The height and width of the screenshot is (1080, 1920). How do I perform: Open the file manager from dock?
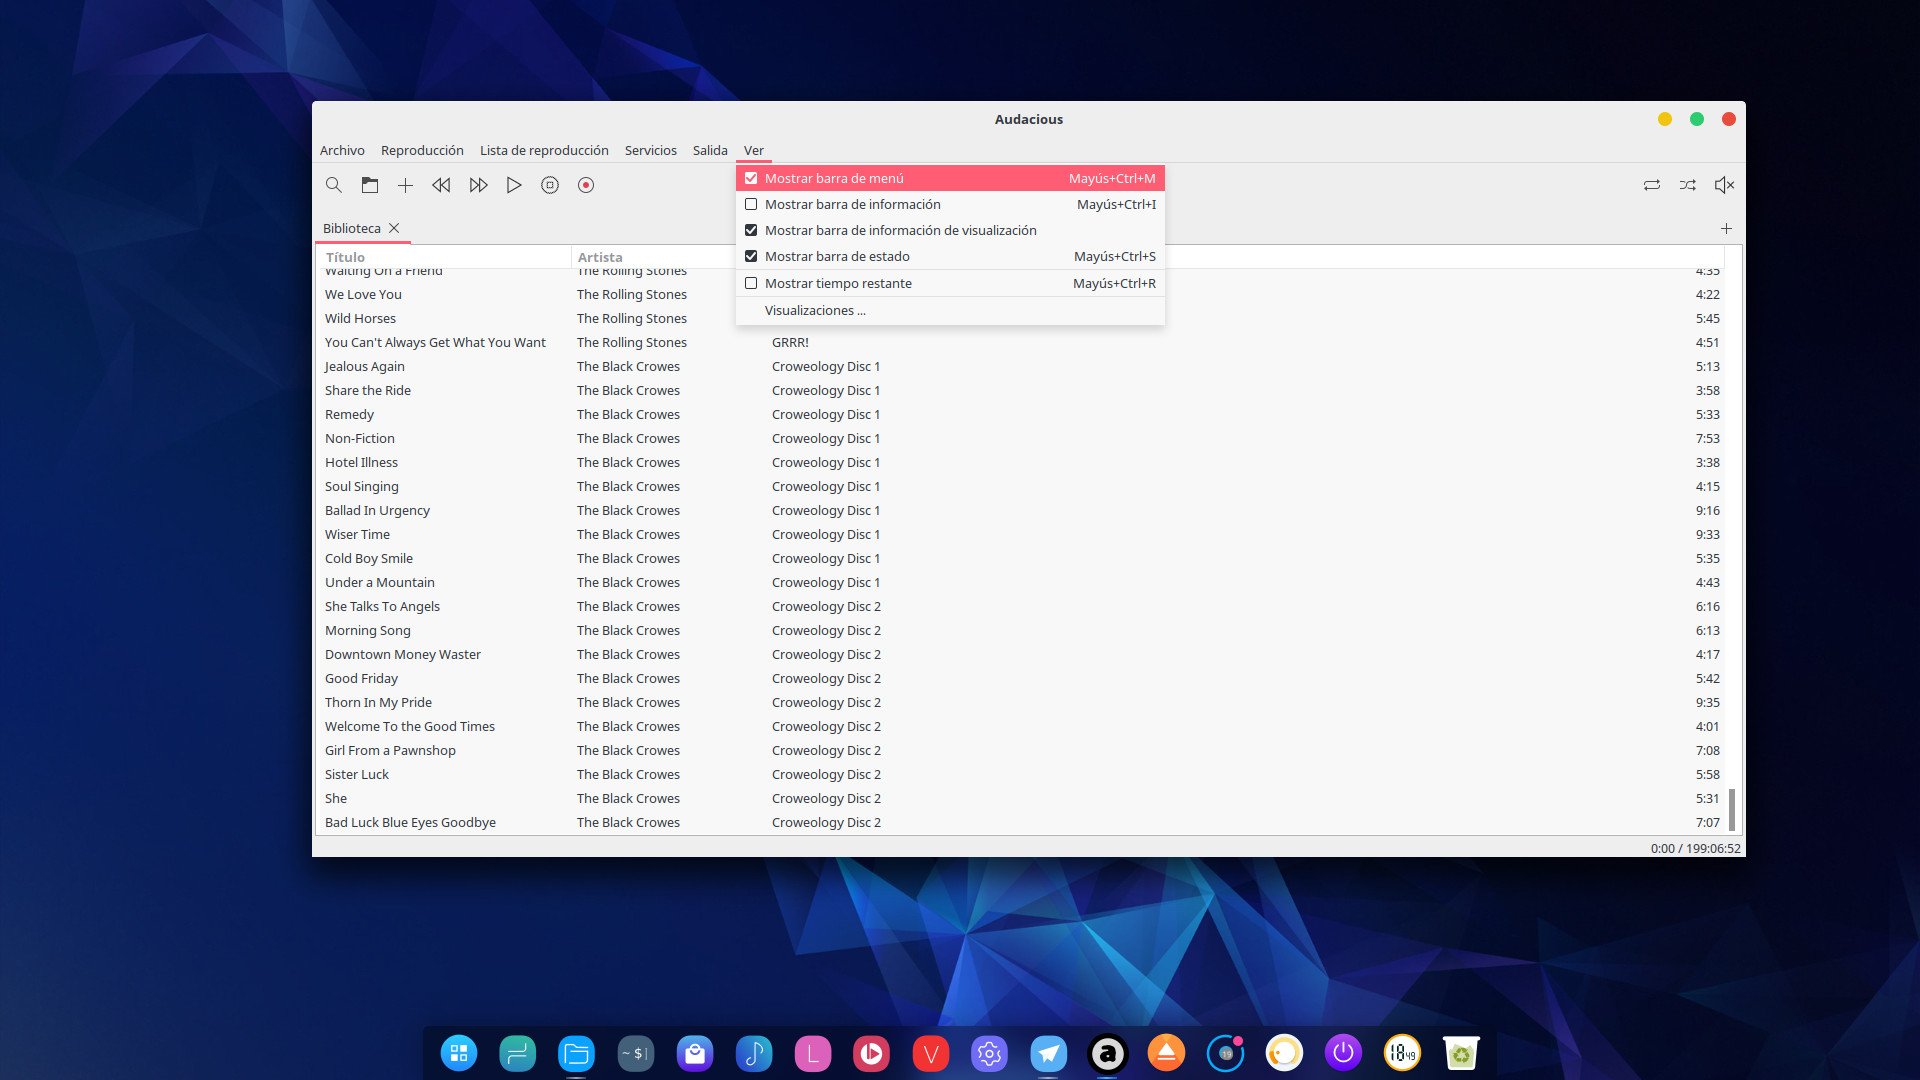coord(576,1053)
